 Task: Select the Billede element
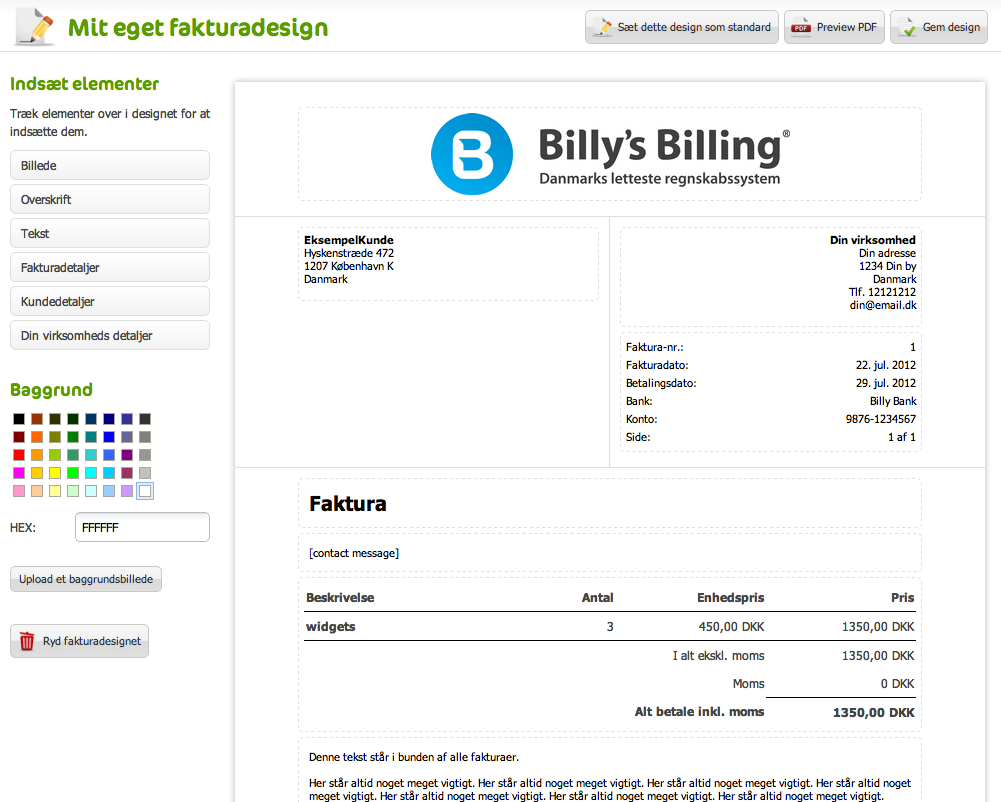(110, 165)
